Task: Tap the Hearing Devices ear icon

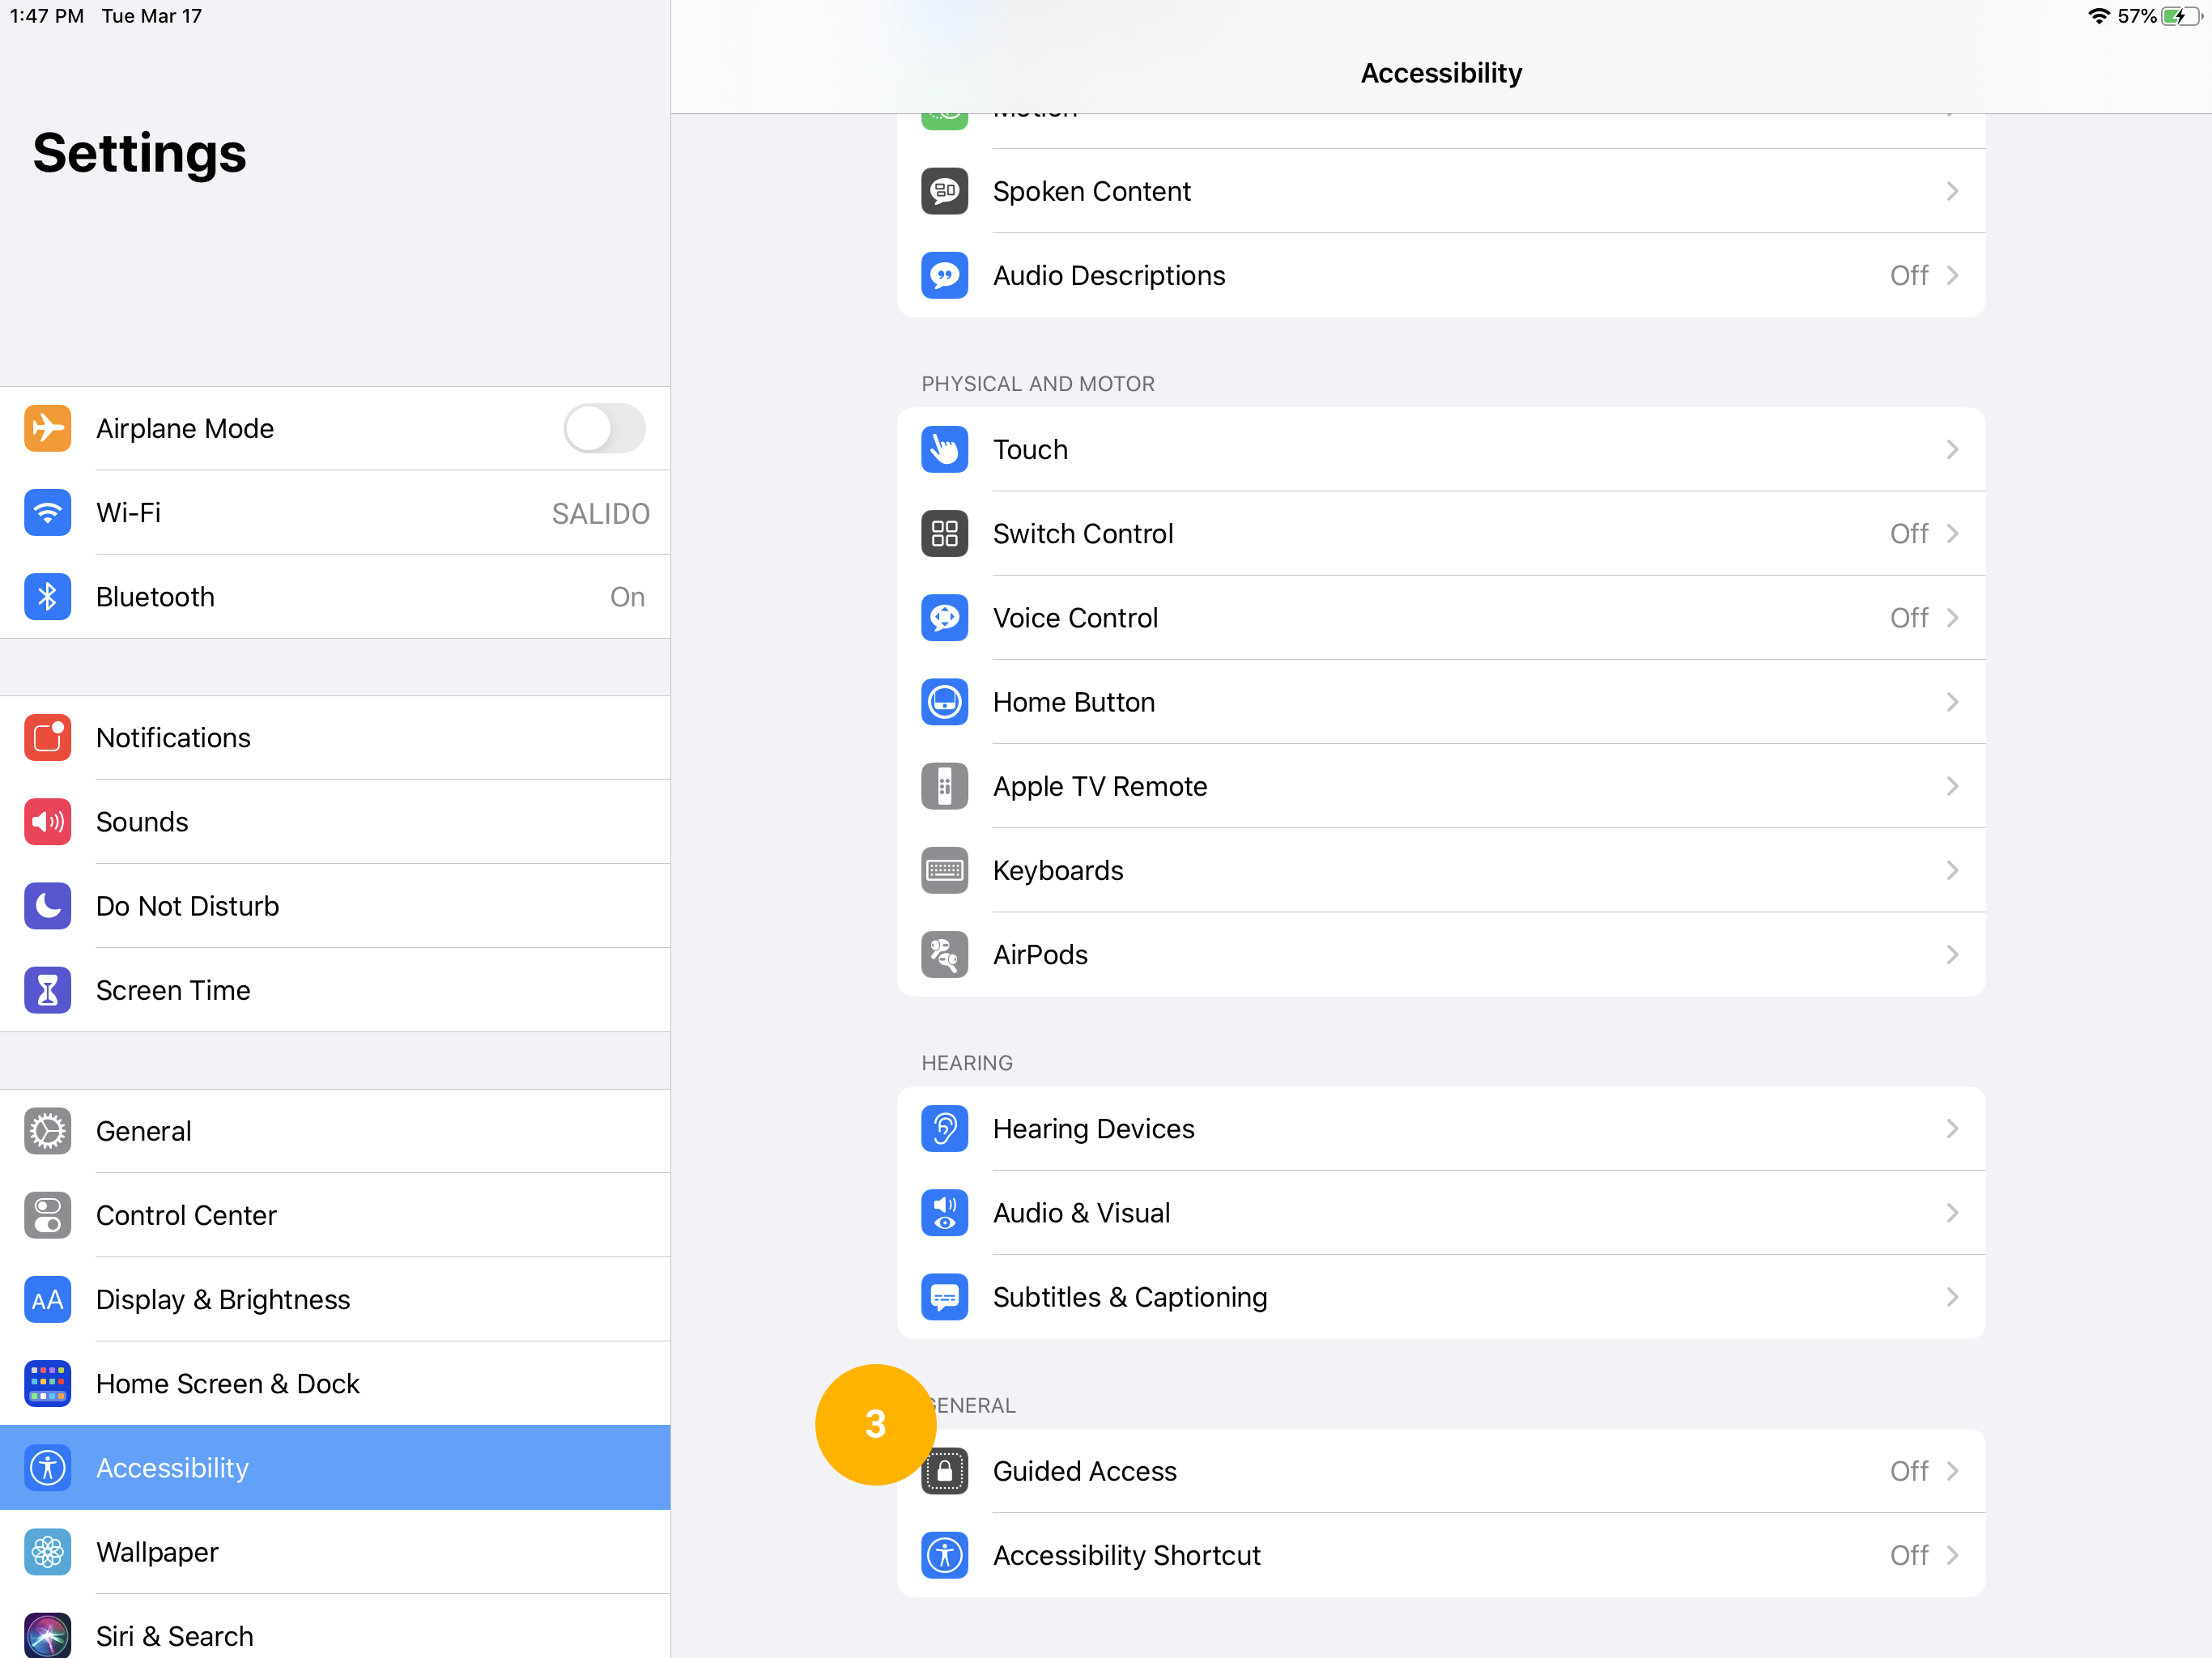Action: click(x=944, y=1129)
